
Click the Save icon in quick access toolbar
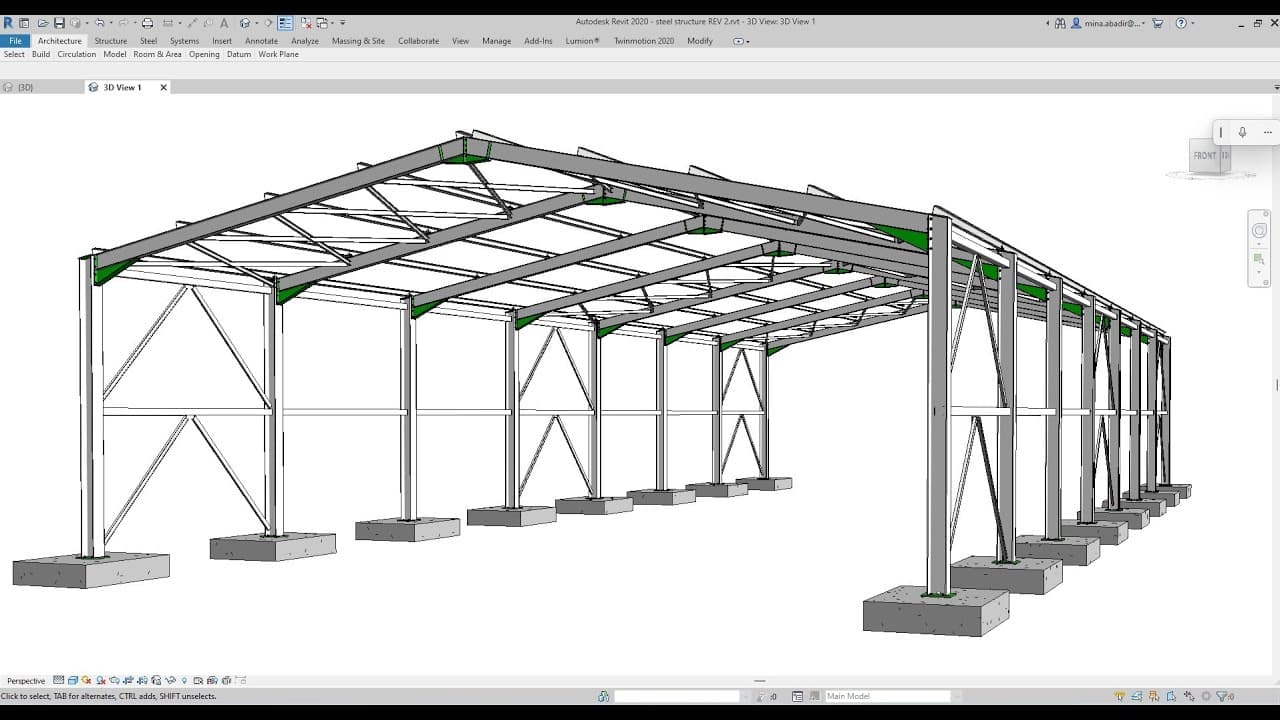[59, 23]
